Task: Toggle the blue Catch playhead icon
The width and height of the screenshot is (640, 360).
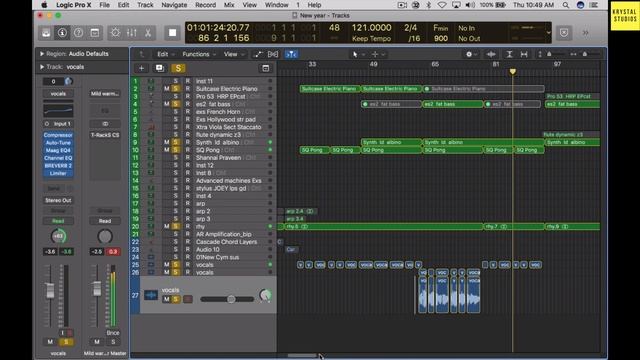Action: click(291, 54)
